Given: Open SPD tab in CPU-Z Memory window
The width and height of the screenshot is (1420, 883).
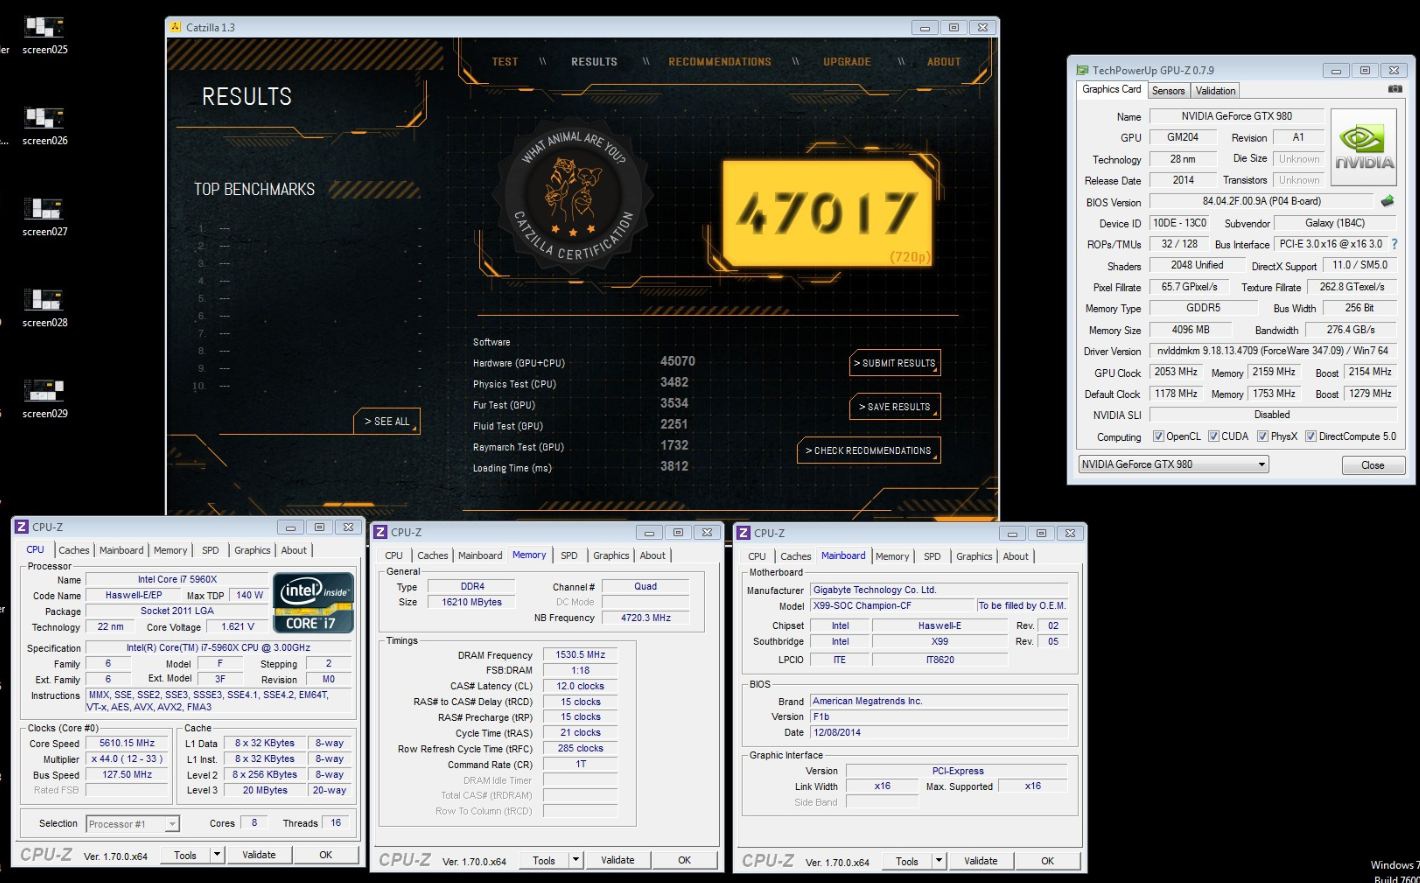Looking at the screenshot, I should (x=569, y=555).
